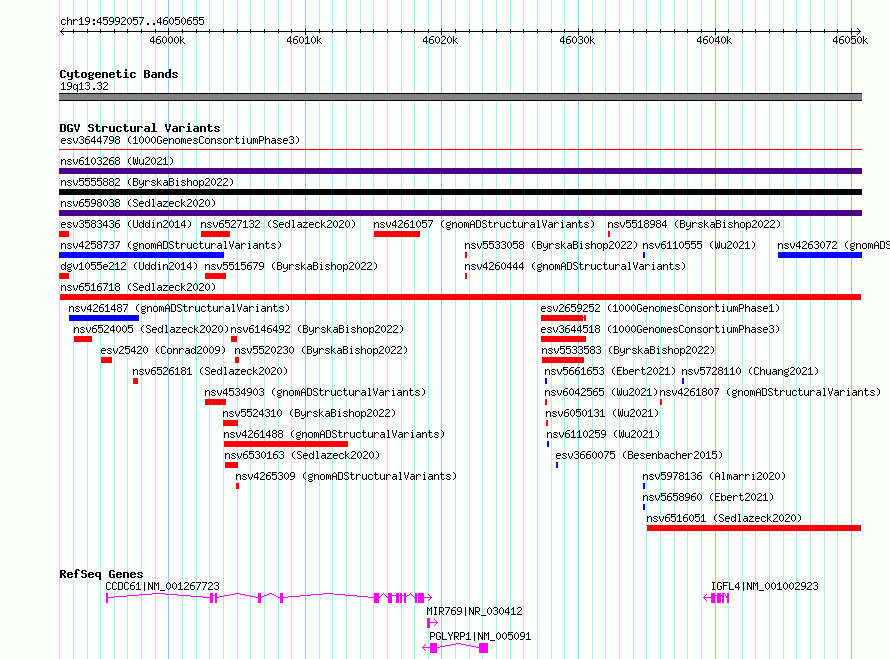890x659 pixels.
Task: Click the IGFL4 gene structure glyph
Action: click(716, 598)
